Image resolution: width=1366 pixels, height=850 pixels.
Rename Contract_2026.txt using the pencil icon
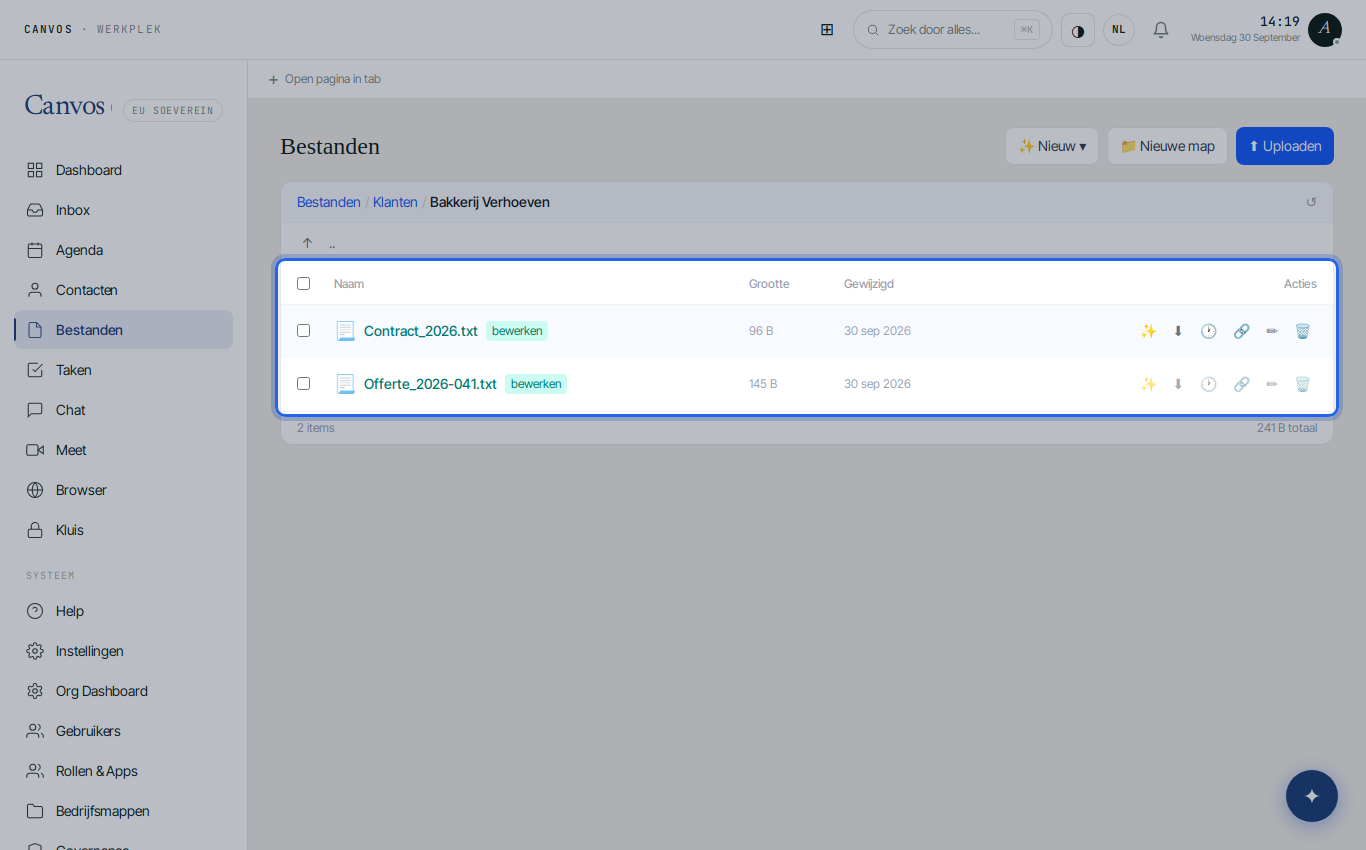1272,331
